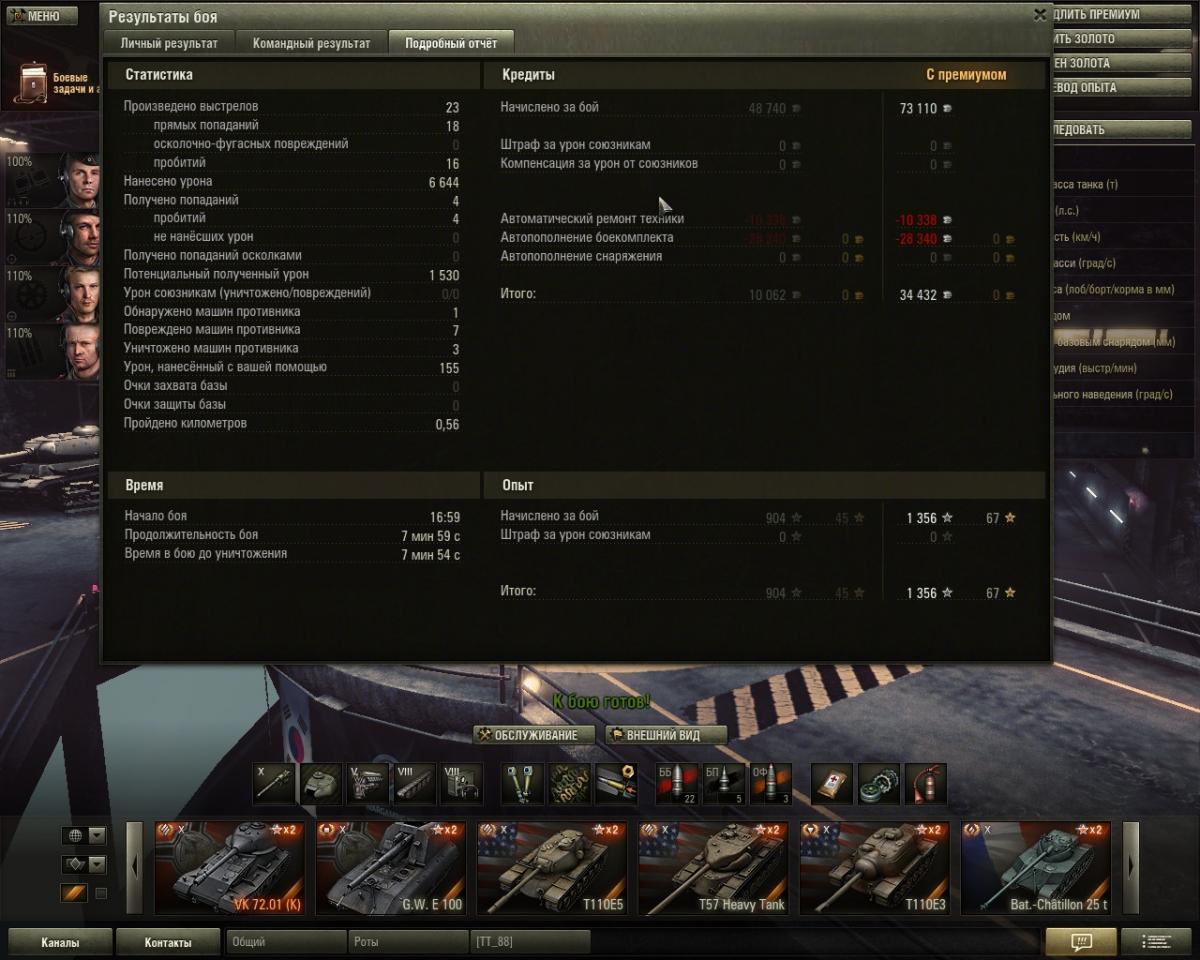Open the [TT_88] chat channel tab
Image resolution: width=1200 pixels, height=960 pixels.
(x=530, y=942)
